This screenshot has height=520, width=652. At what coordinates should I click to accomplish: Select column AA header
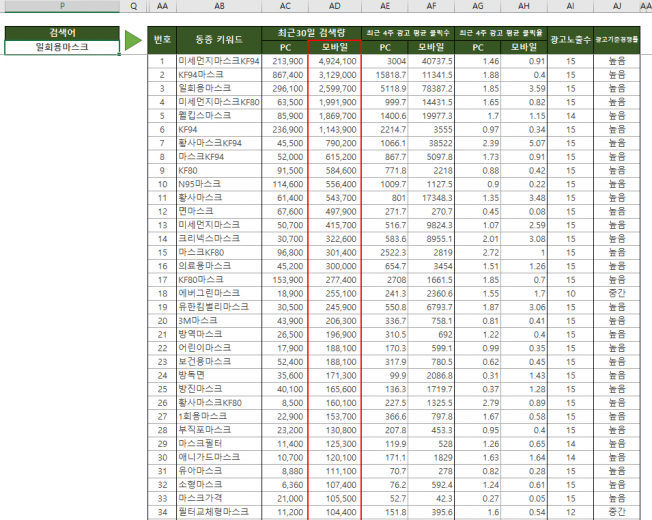tap(162, 6)
